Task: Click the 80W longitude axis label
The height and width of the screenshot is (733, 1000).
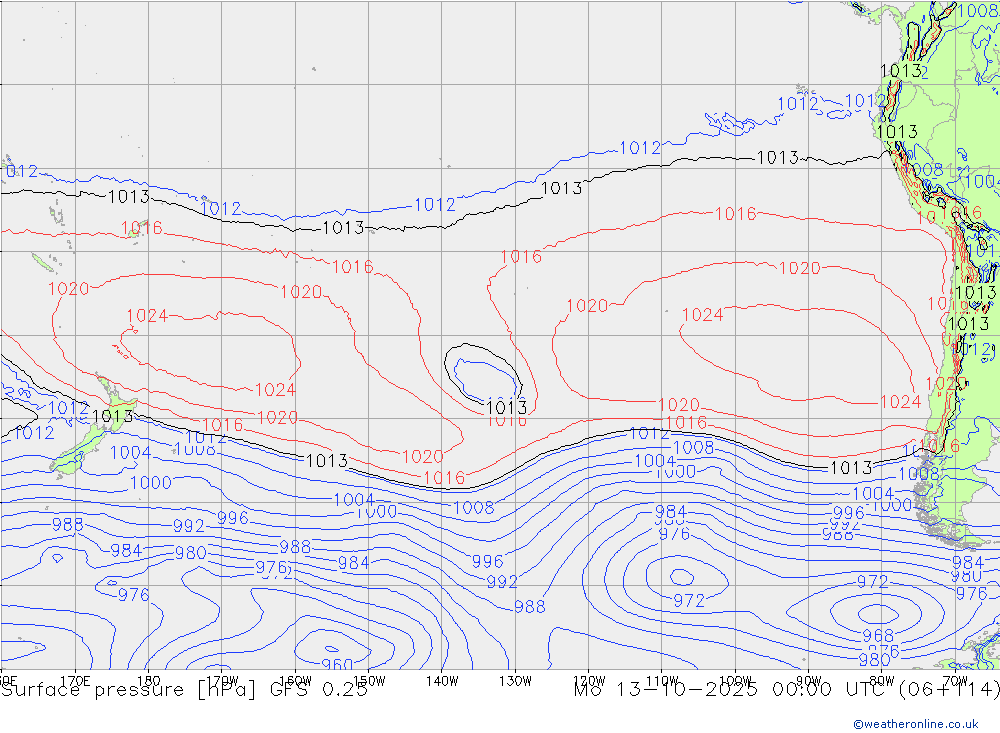Action: (x=882, y=681)
